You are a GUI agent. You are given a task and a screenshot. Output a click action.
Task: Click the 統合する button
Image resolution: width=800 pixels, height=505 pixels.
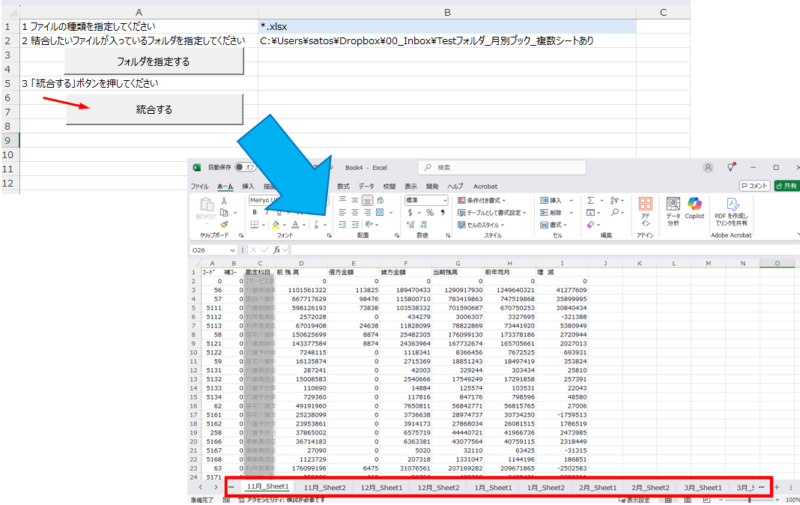point(154,108)
